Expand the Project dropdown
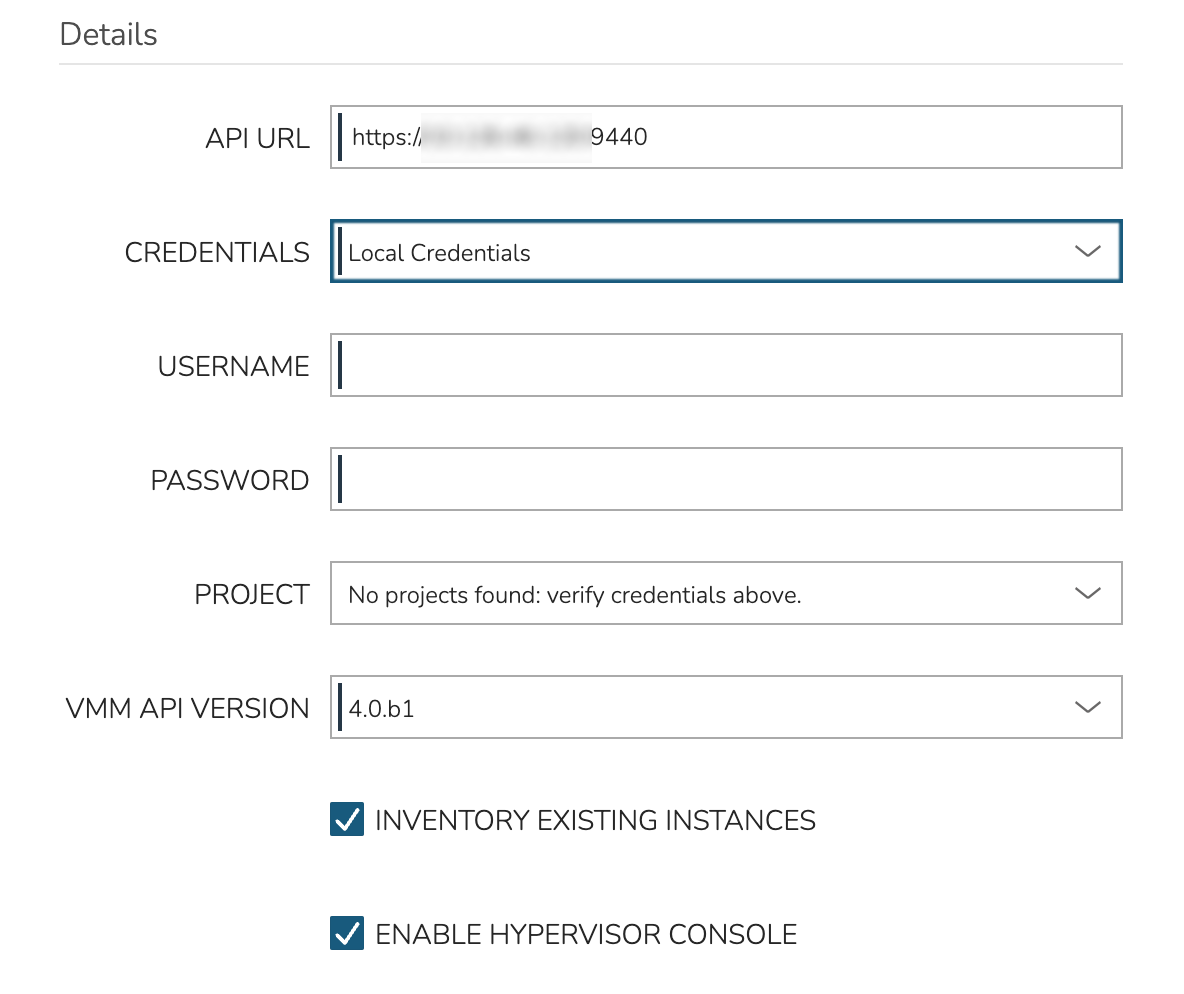The width and height of the screenshot is (1184, 994). click(x=700, y=594)
